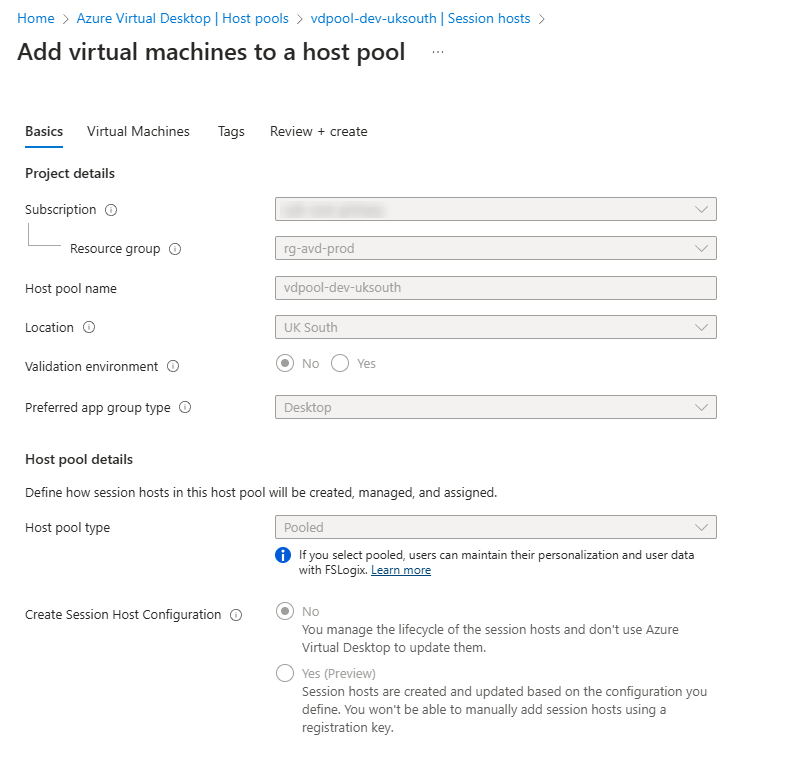The width and height of the screenshot is (798, 779).
Task: Click the Subscription info icon
Action: pyautogui.click(x=111, y=210)
